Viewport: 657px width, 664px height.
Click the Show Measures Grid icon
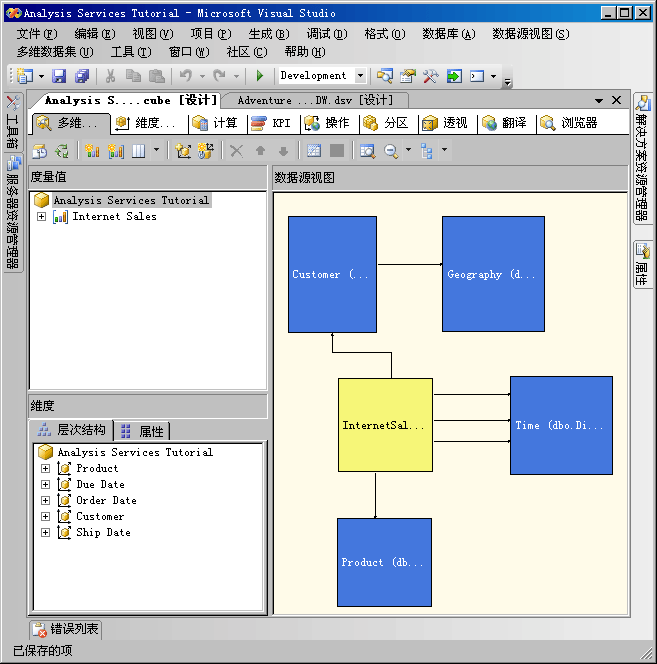[314, 151]
